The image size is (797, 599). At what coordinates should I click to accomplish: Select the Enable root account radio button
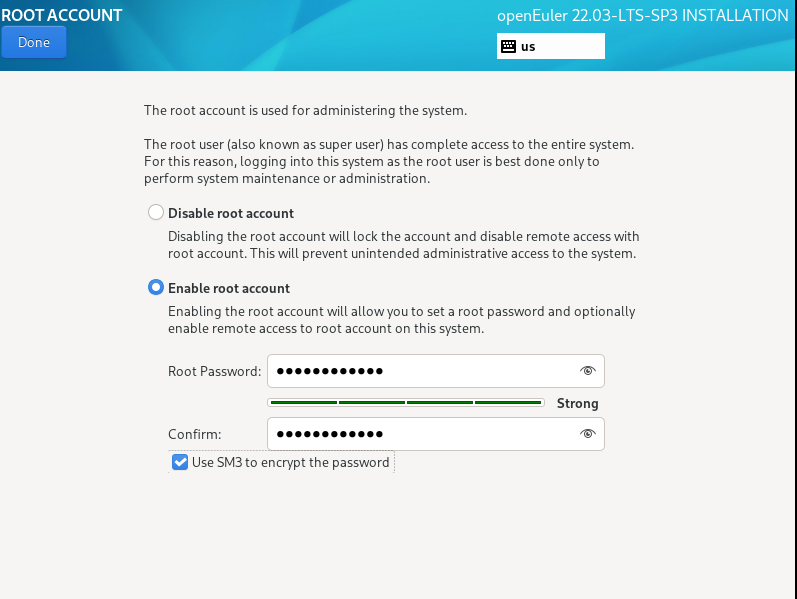pos(156,288)
